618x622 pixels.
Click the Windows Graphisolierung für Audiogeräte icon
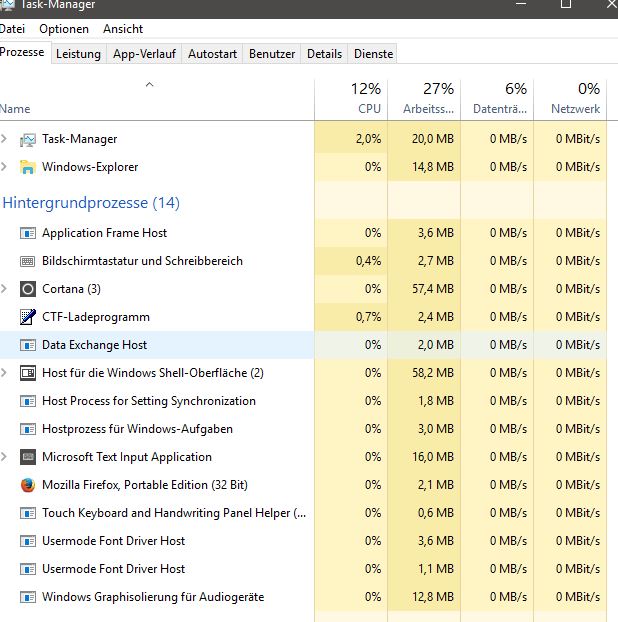pos(28,597)
